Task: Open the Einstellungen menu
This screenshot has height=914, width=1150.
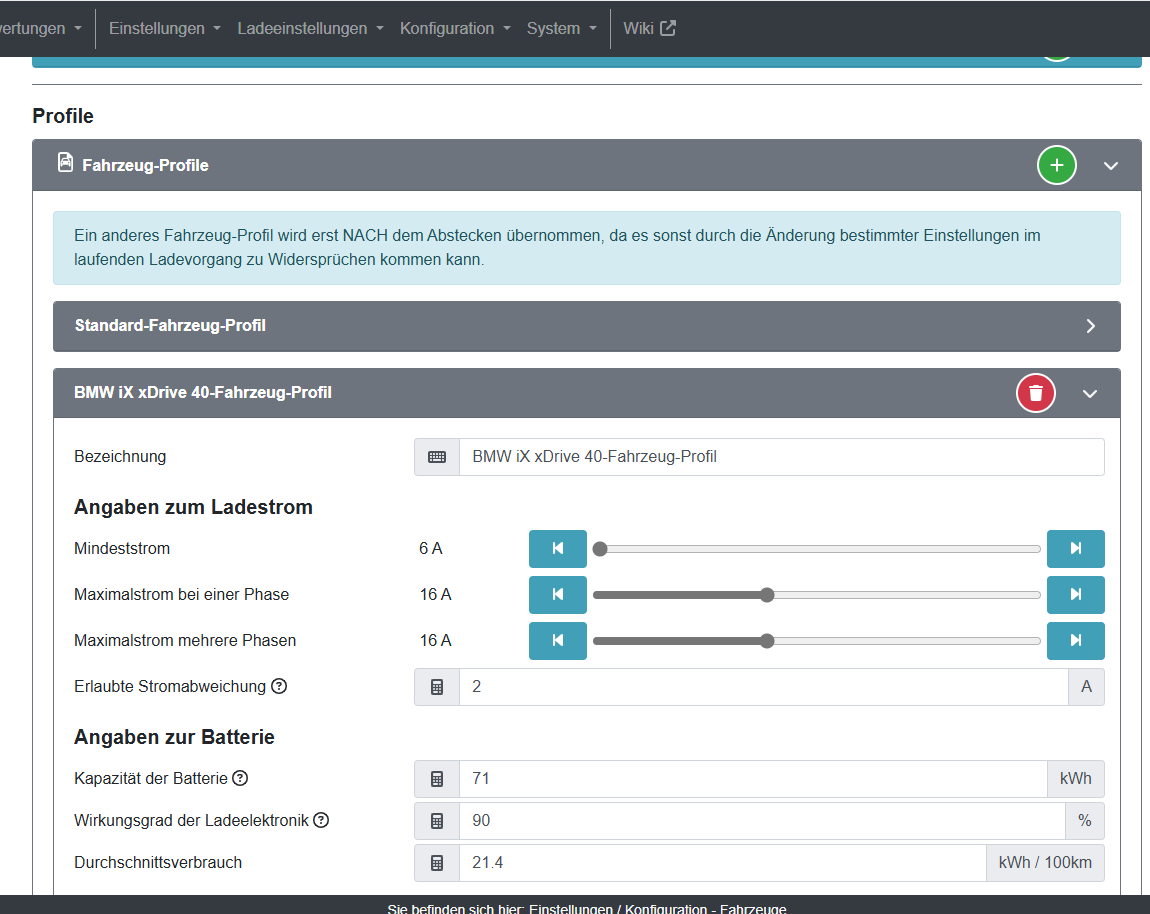Action: [x=164, y=28]
